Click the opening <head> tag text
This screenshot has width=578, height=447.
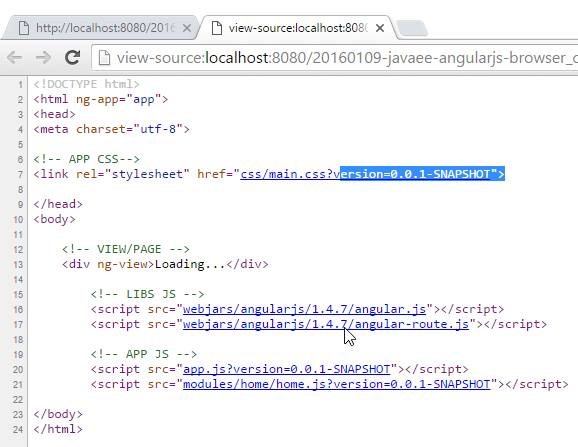[55, 114]
